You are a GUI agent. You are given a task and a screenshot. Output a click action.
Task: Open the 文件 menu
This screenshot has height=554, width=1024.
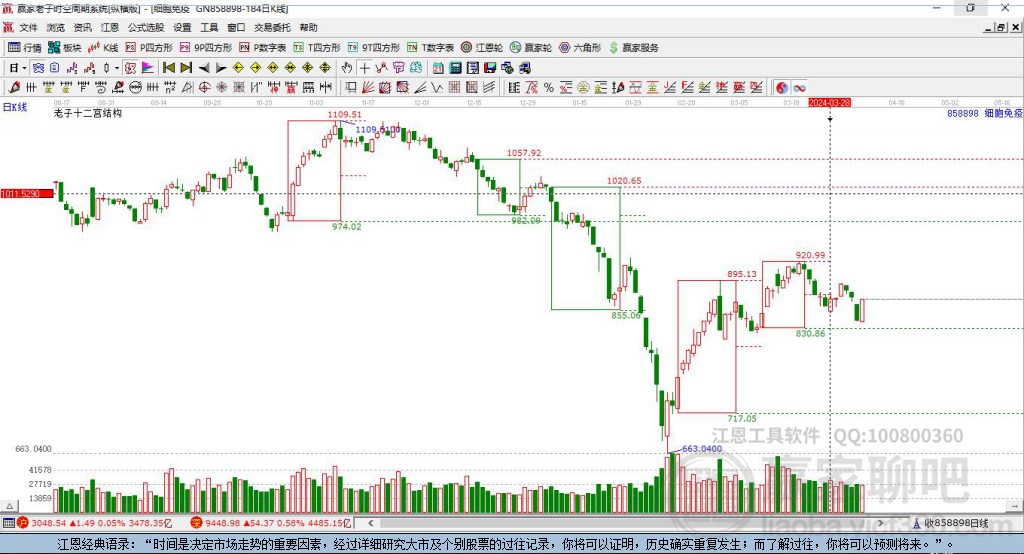(x=28, y=27)
